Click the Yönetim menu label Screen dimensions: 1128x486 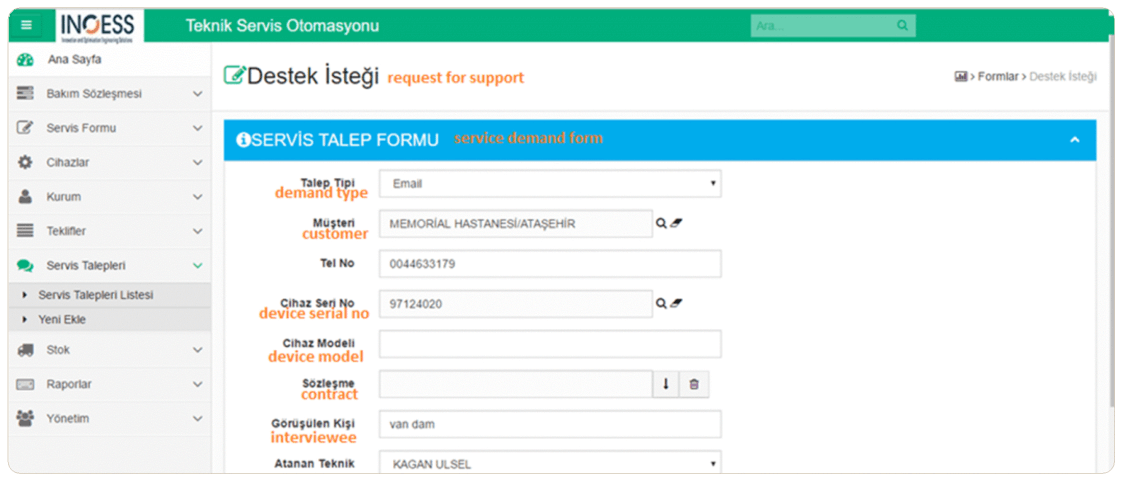point(68,418)
